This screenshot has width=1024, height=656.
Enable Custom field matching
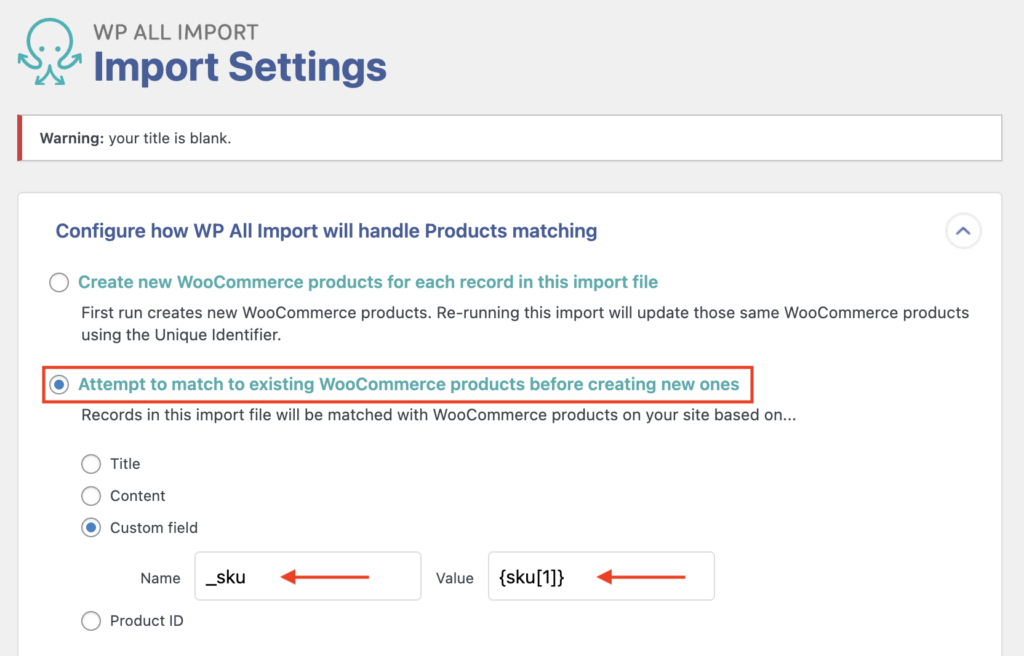[x=90, y=527]
